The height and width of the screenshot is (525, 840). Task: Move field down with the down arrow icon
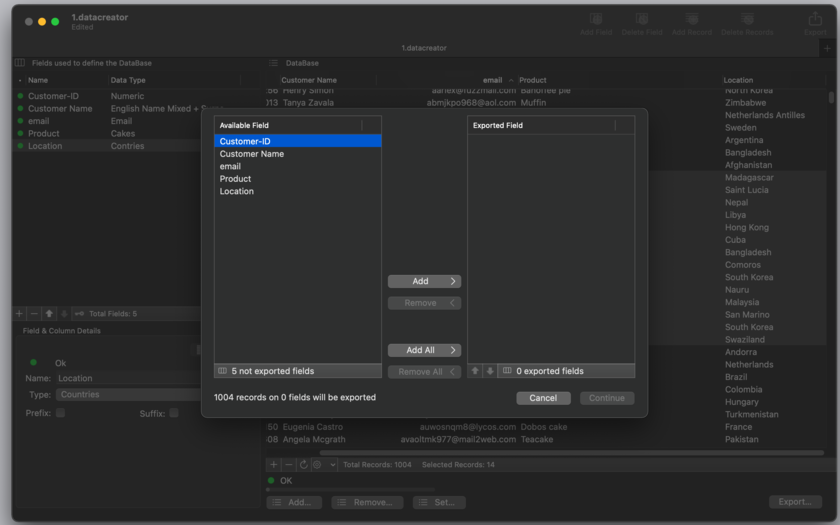pyautogui.click(x=64, y=313)
